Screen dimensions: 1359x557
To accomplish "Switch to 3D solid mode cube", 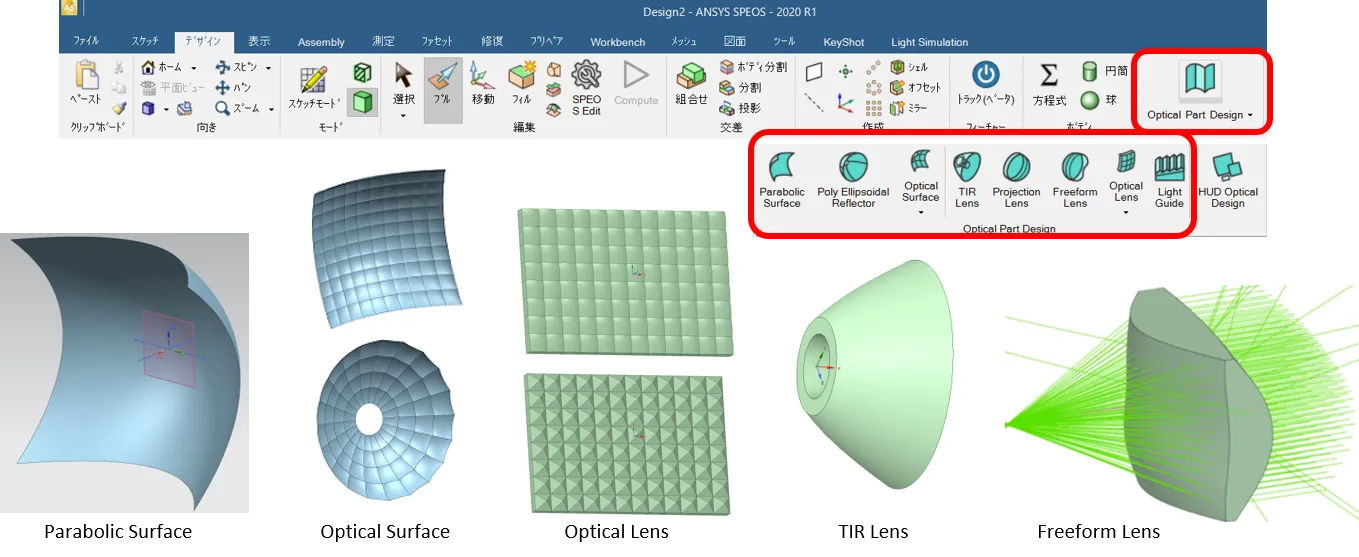I will (x=362, y=101).
